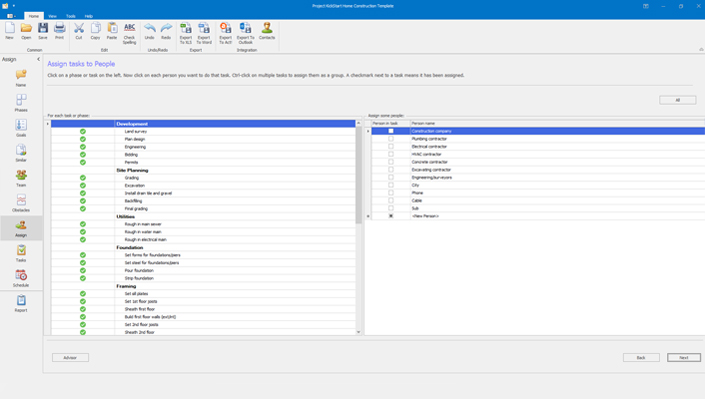
Task: Go to the Phases step in sidebar
Action: tap(21, 103)
